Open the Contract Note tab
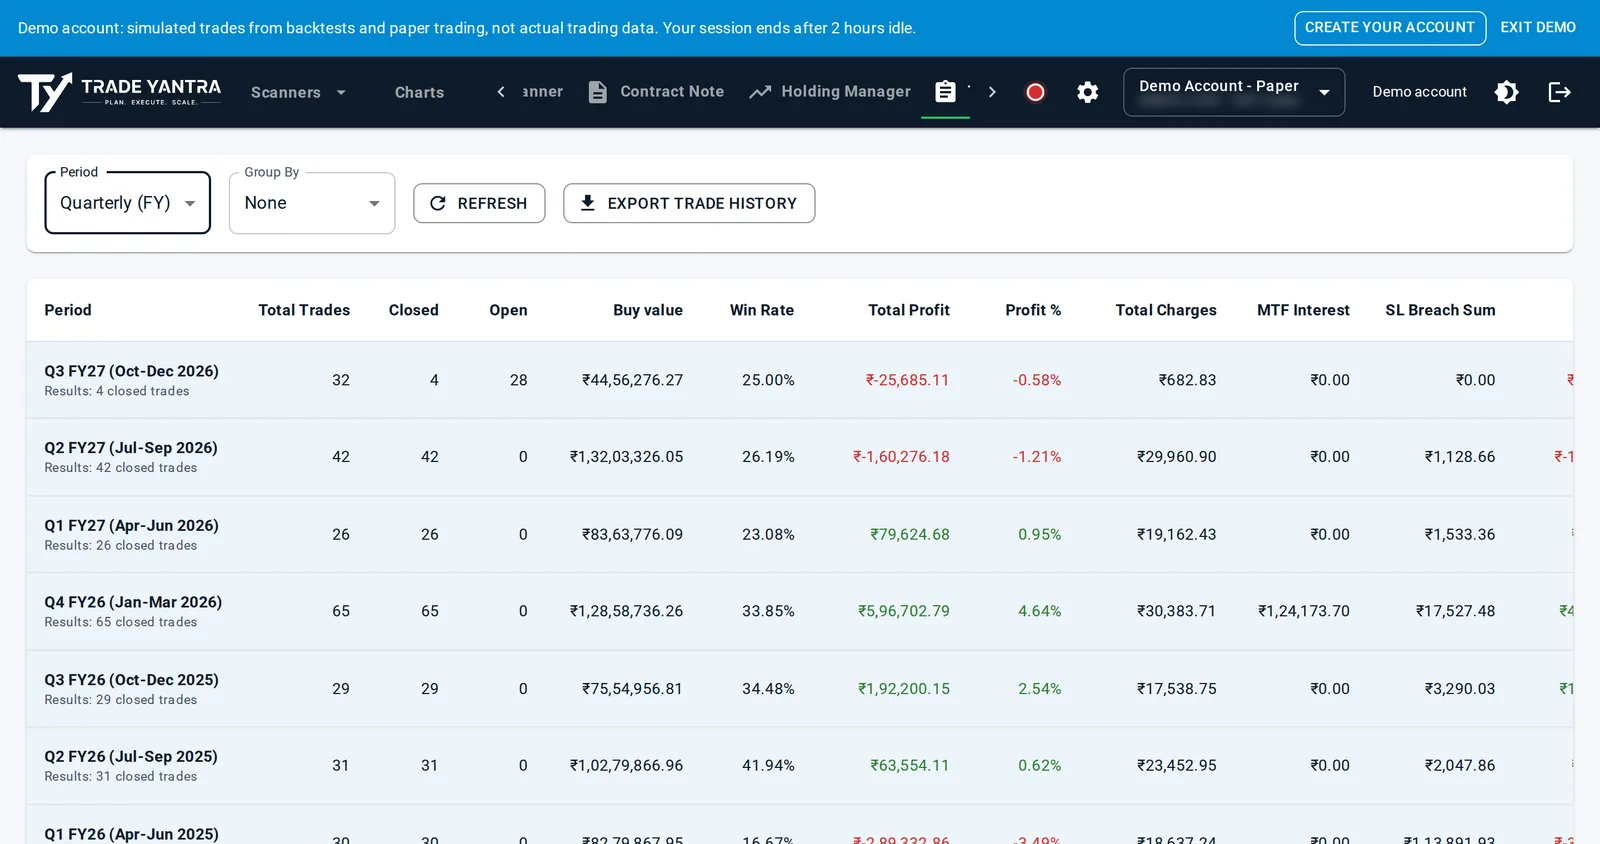The width and height of the screenshot is (1600, 844). tap(656, 92)
